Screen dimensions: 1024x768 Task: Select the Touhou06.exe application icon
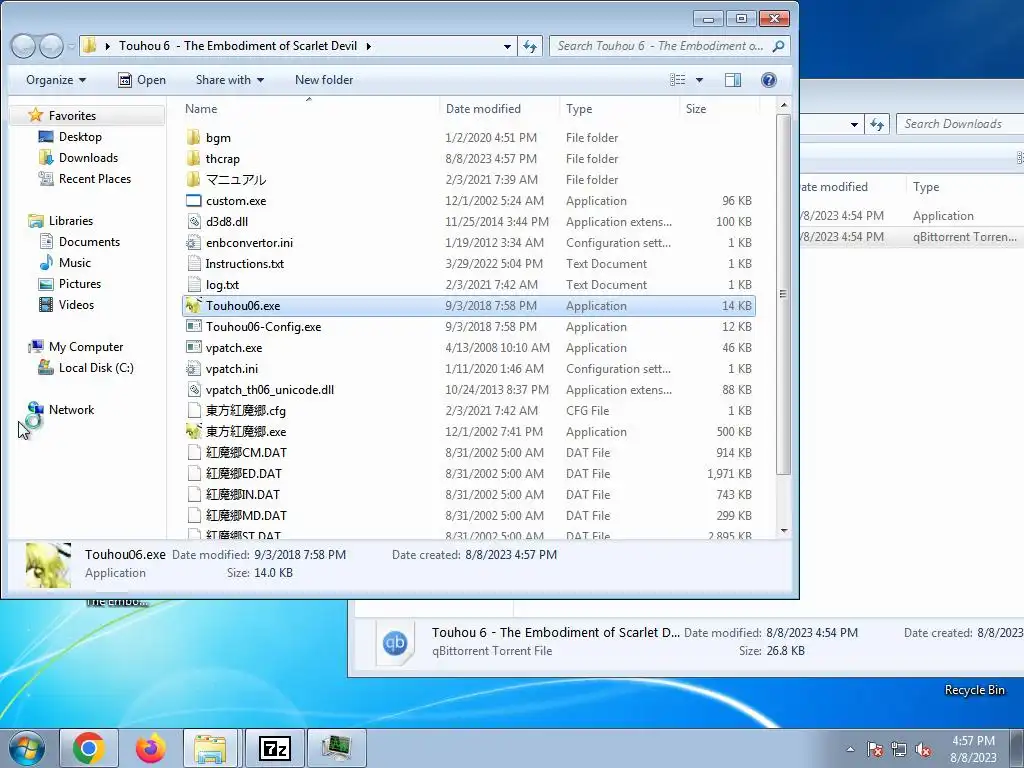[193, 306]
